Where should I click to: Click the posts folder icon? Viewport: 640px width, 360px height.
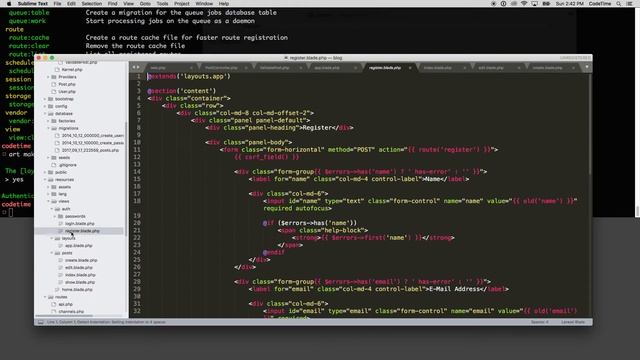(x=57, y=253)
